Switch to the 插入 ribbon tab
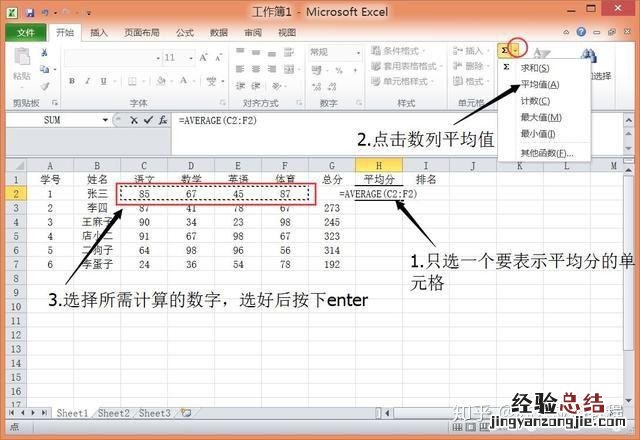This screenshot has height=440, width=640. (99, 33)
